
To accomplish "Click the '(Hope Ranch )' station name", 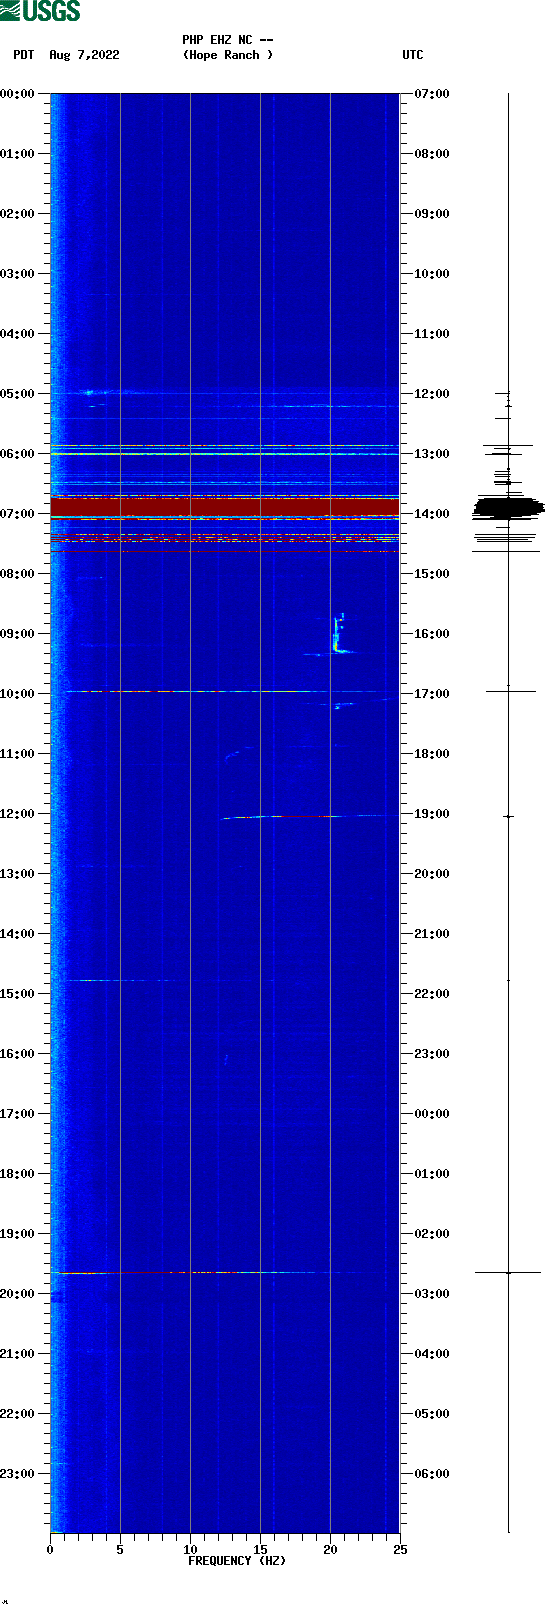I will pyautogui.click(x=228, y=55).
